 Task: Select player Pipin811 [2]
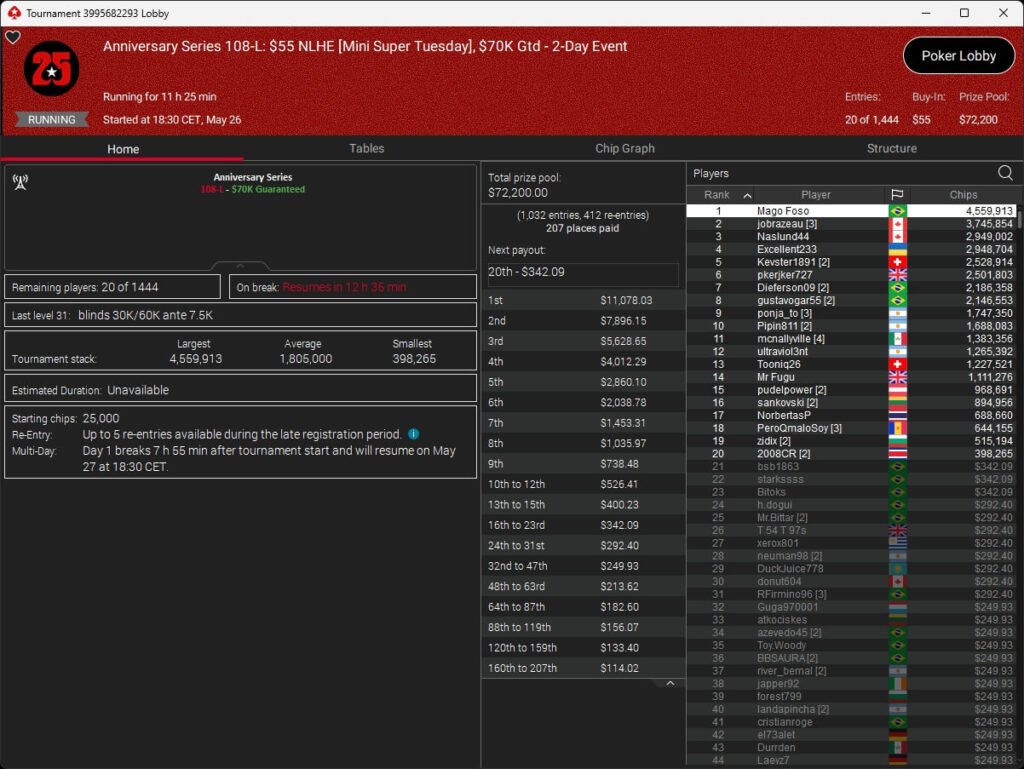852,326
